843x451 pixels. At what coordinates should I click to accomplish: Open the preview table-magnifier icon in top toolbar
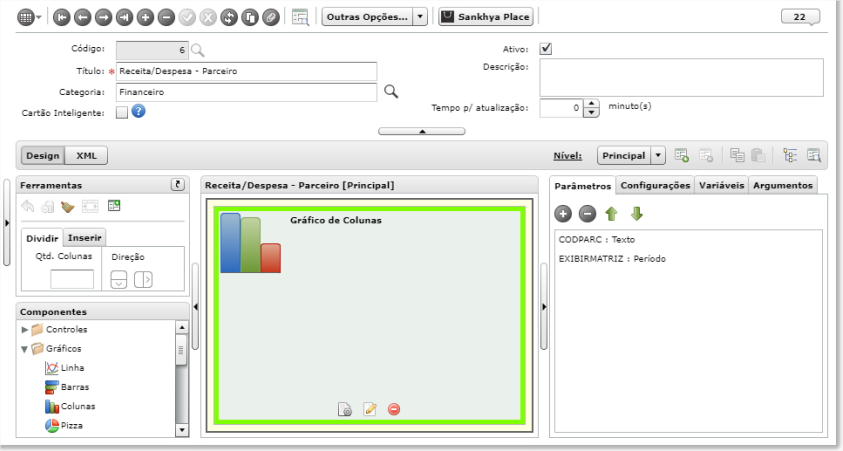pos(301,17)
